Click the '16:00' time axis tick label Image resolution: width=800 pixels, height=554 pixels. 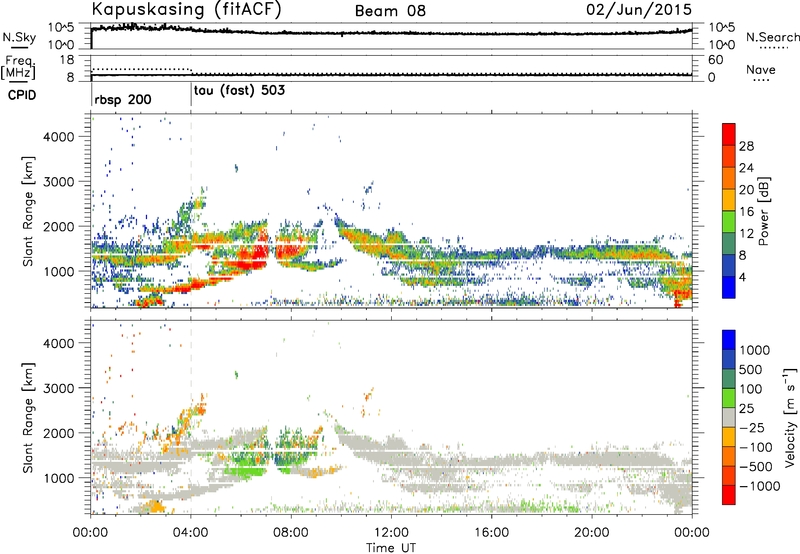point(491,533)
